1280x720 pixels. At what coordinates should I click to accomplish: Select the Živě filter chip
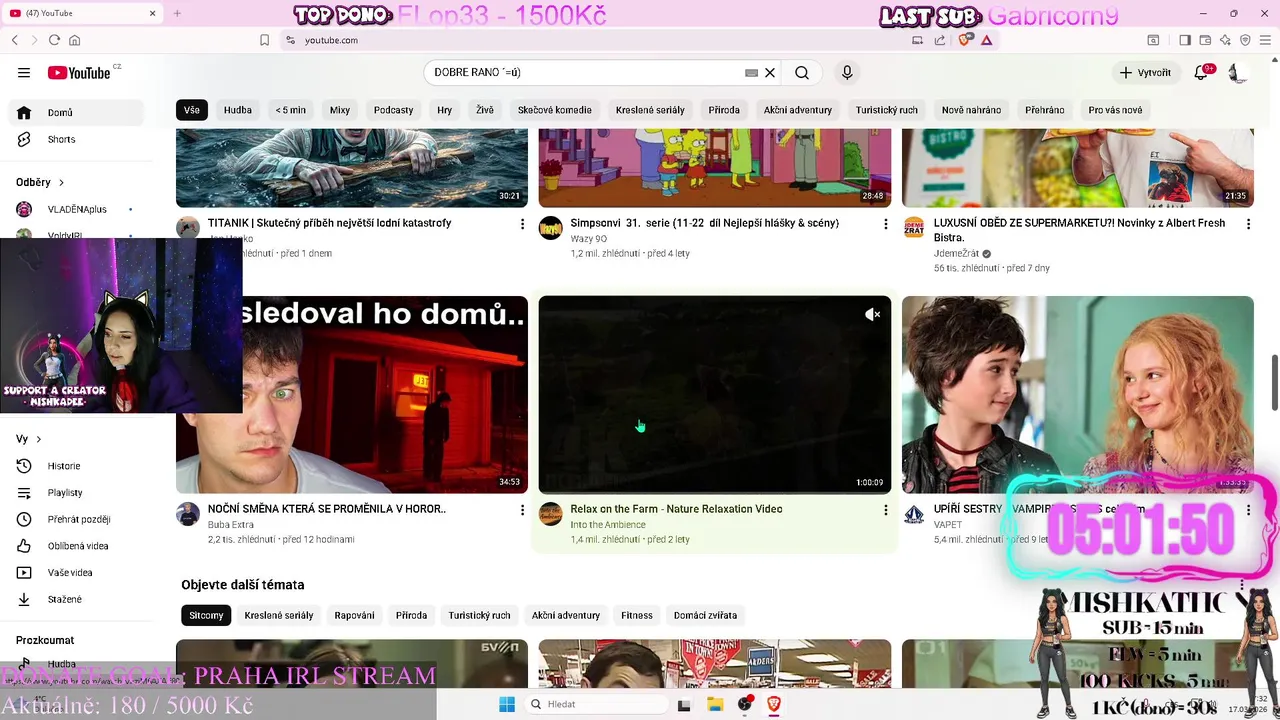485,110
